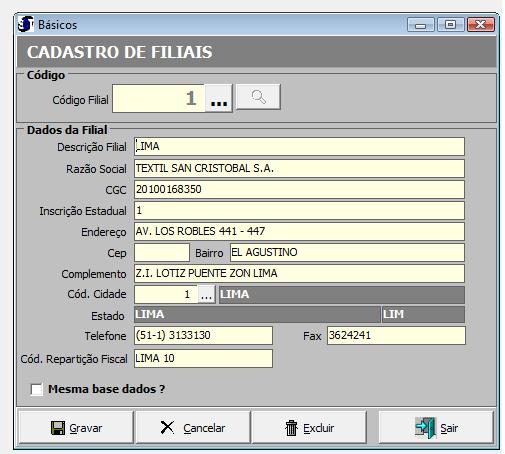Click the Gravar save button
The image size is (505, 454).
[x=76, y=428]
